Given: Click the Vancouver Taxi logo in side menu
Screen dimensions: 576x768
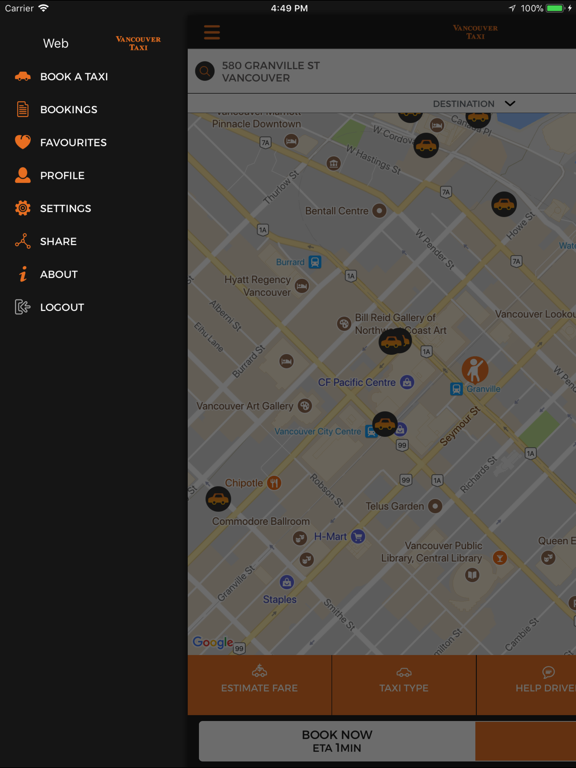Looking at the screenshot, I should [138, 43].
